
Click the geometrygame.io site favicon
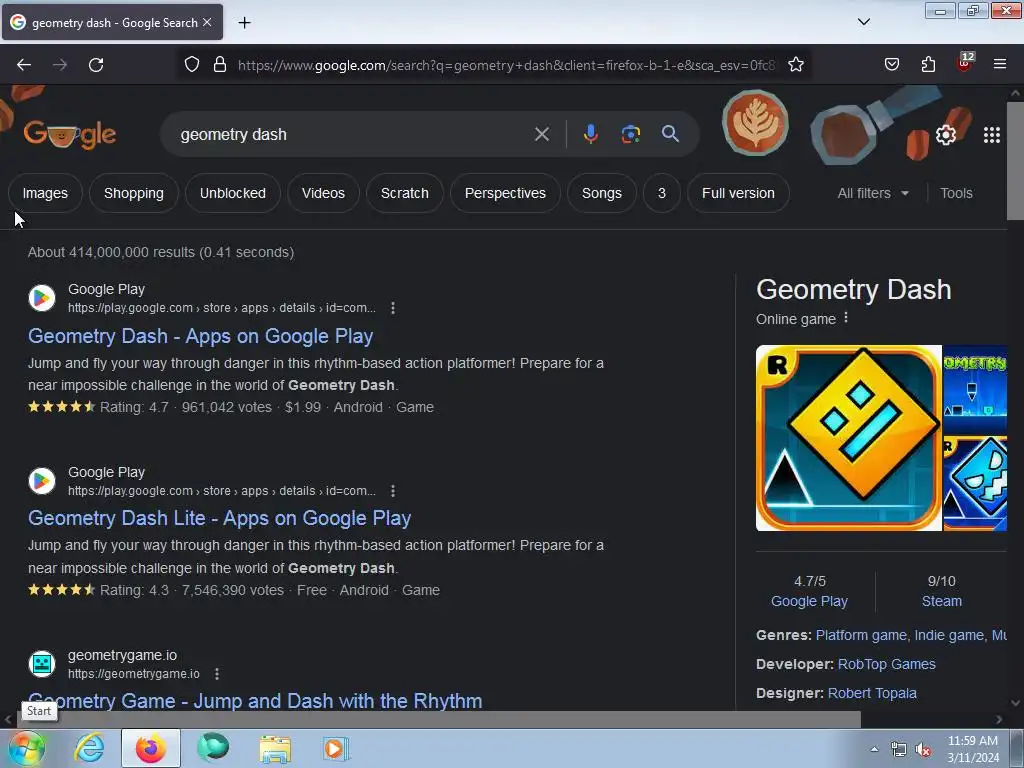click(42, 664)
